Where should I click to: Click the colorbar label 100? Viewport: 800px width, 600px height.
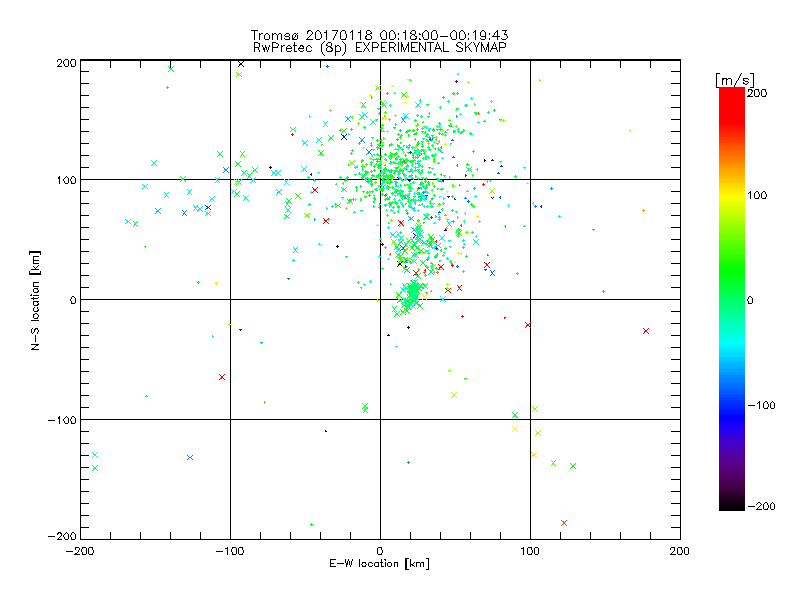(757, 195)
